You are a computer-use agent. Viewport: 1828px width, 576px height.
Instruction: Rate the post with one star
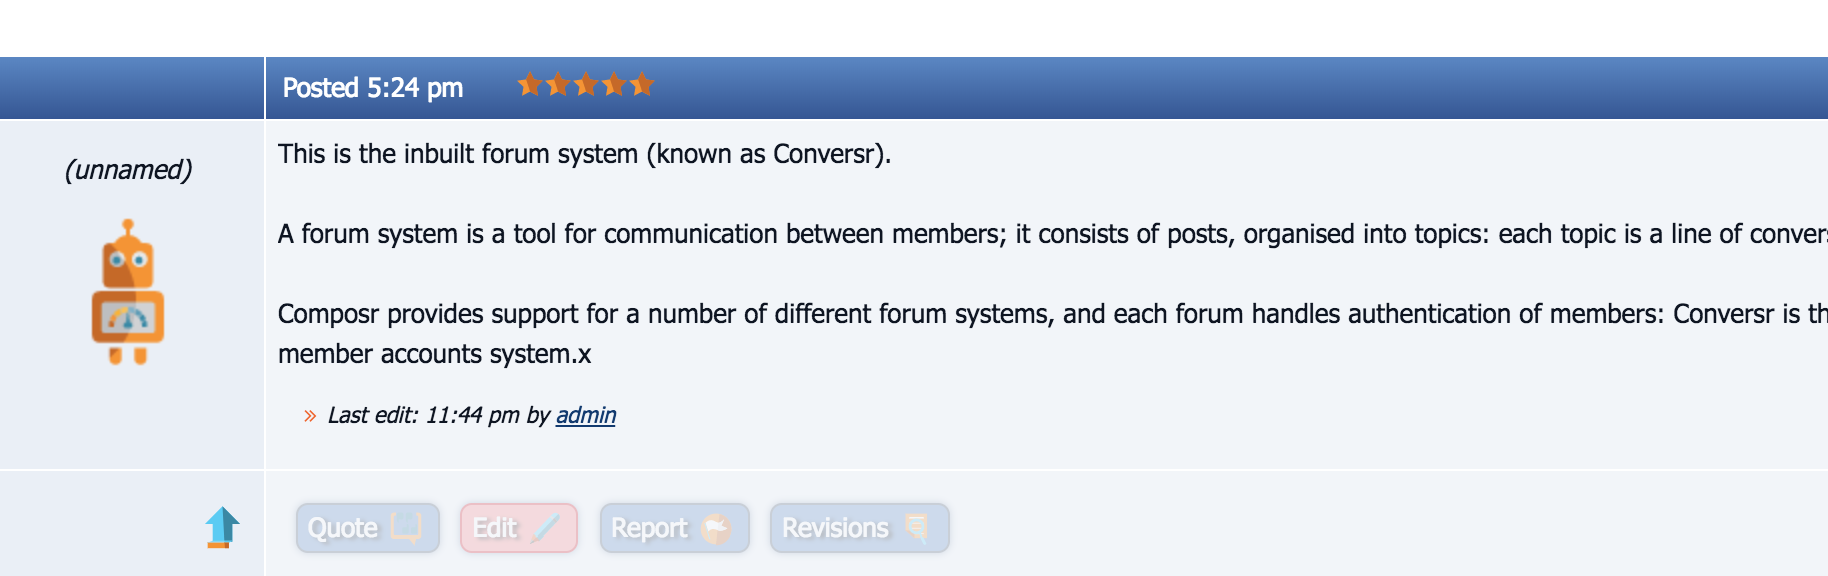tap(529, 86)
